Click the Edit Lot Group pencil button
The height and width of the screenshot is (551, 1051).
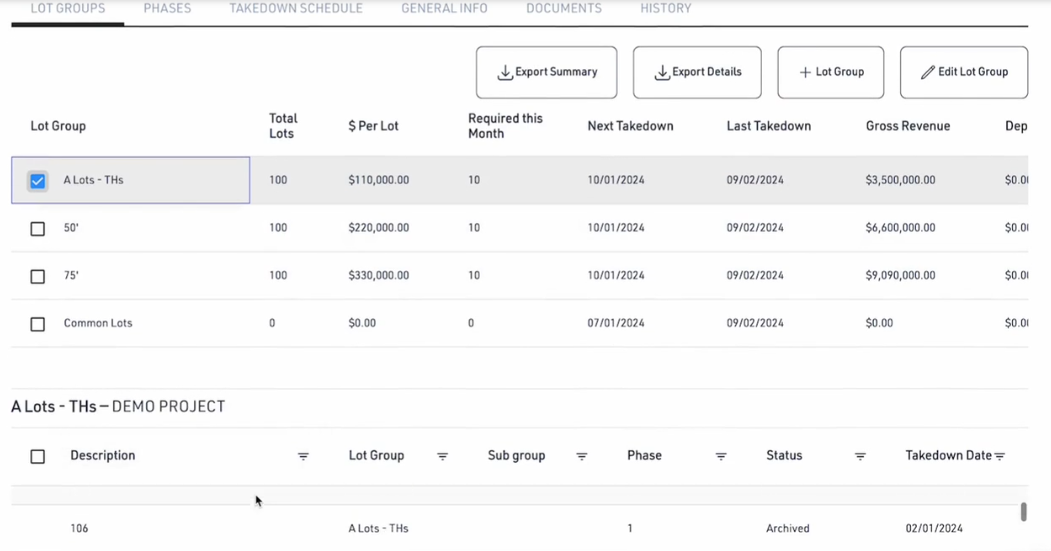point(963,72)
